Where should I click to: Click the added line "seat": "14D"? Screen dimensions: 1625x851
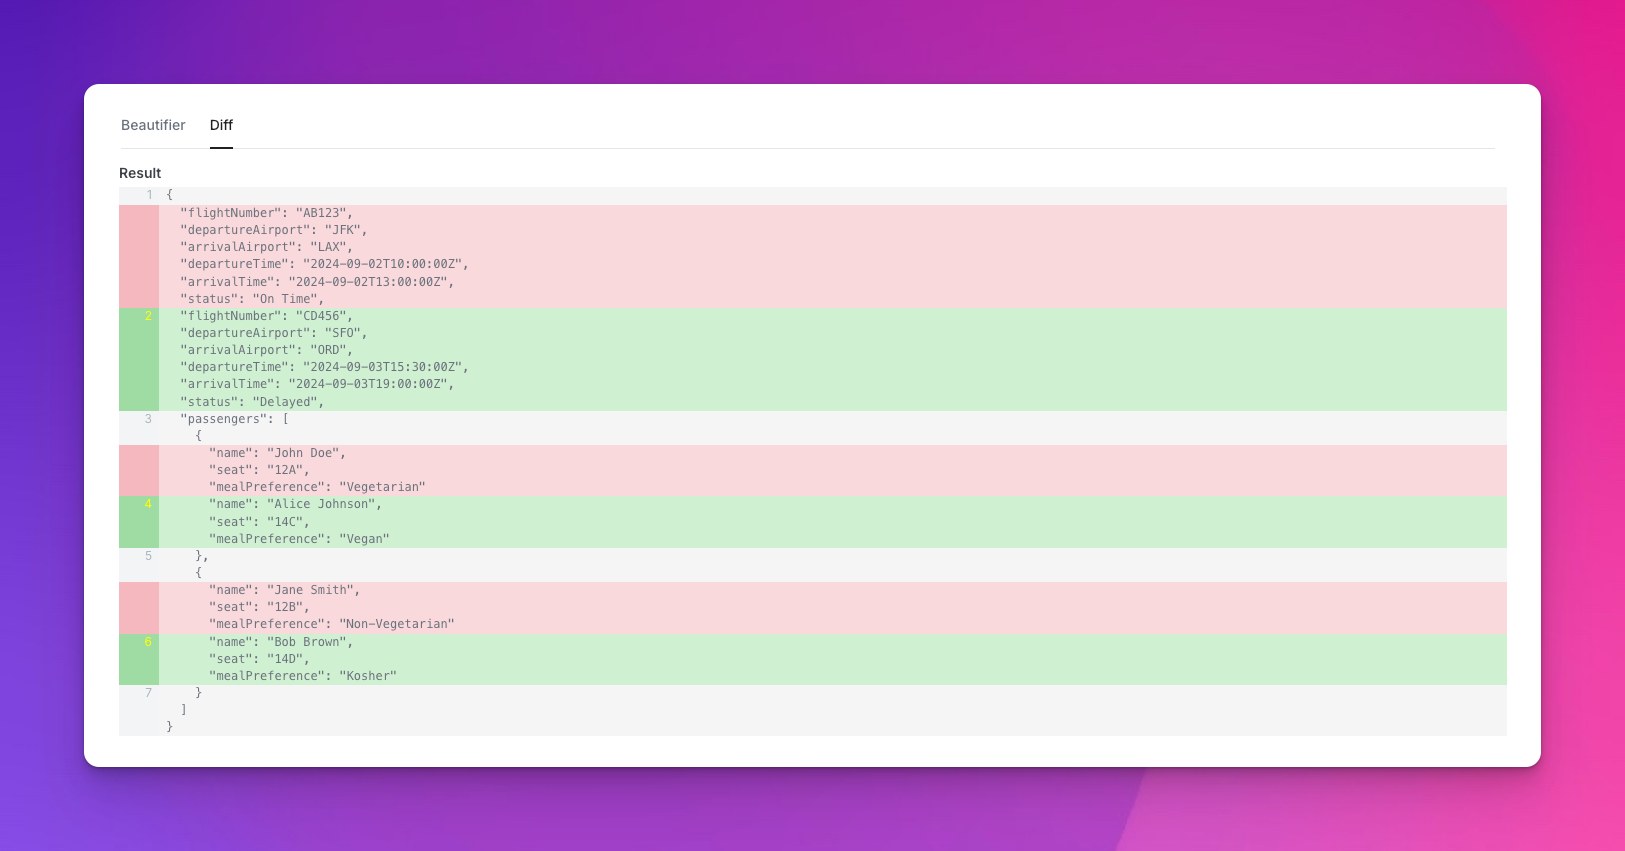[259, 659]
